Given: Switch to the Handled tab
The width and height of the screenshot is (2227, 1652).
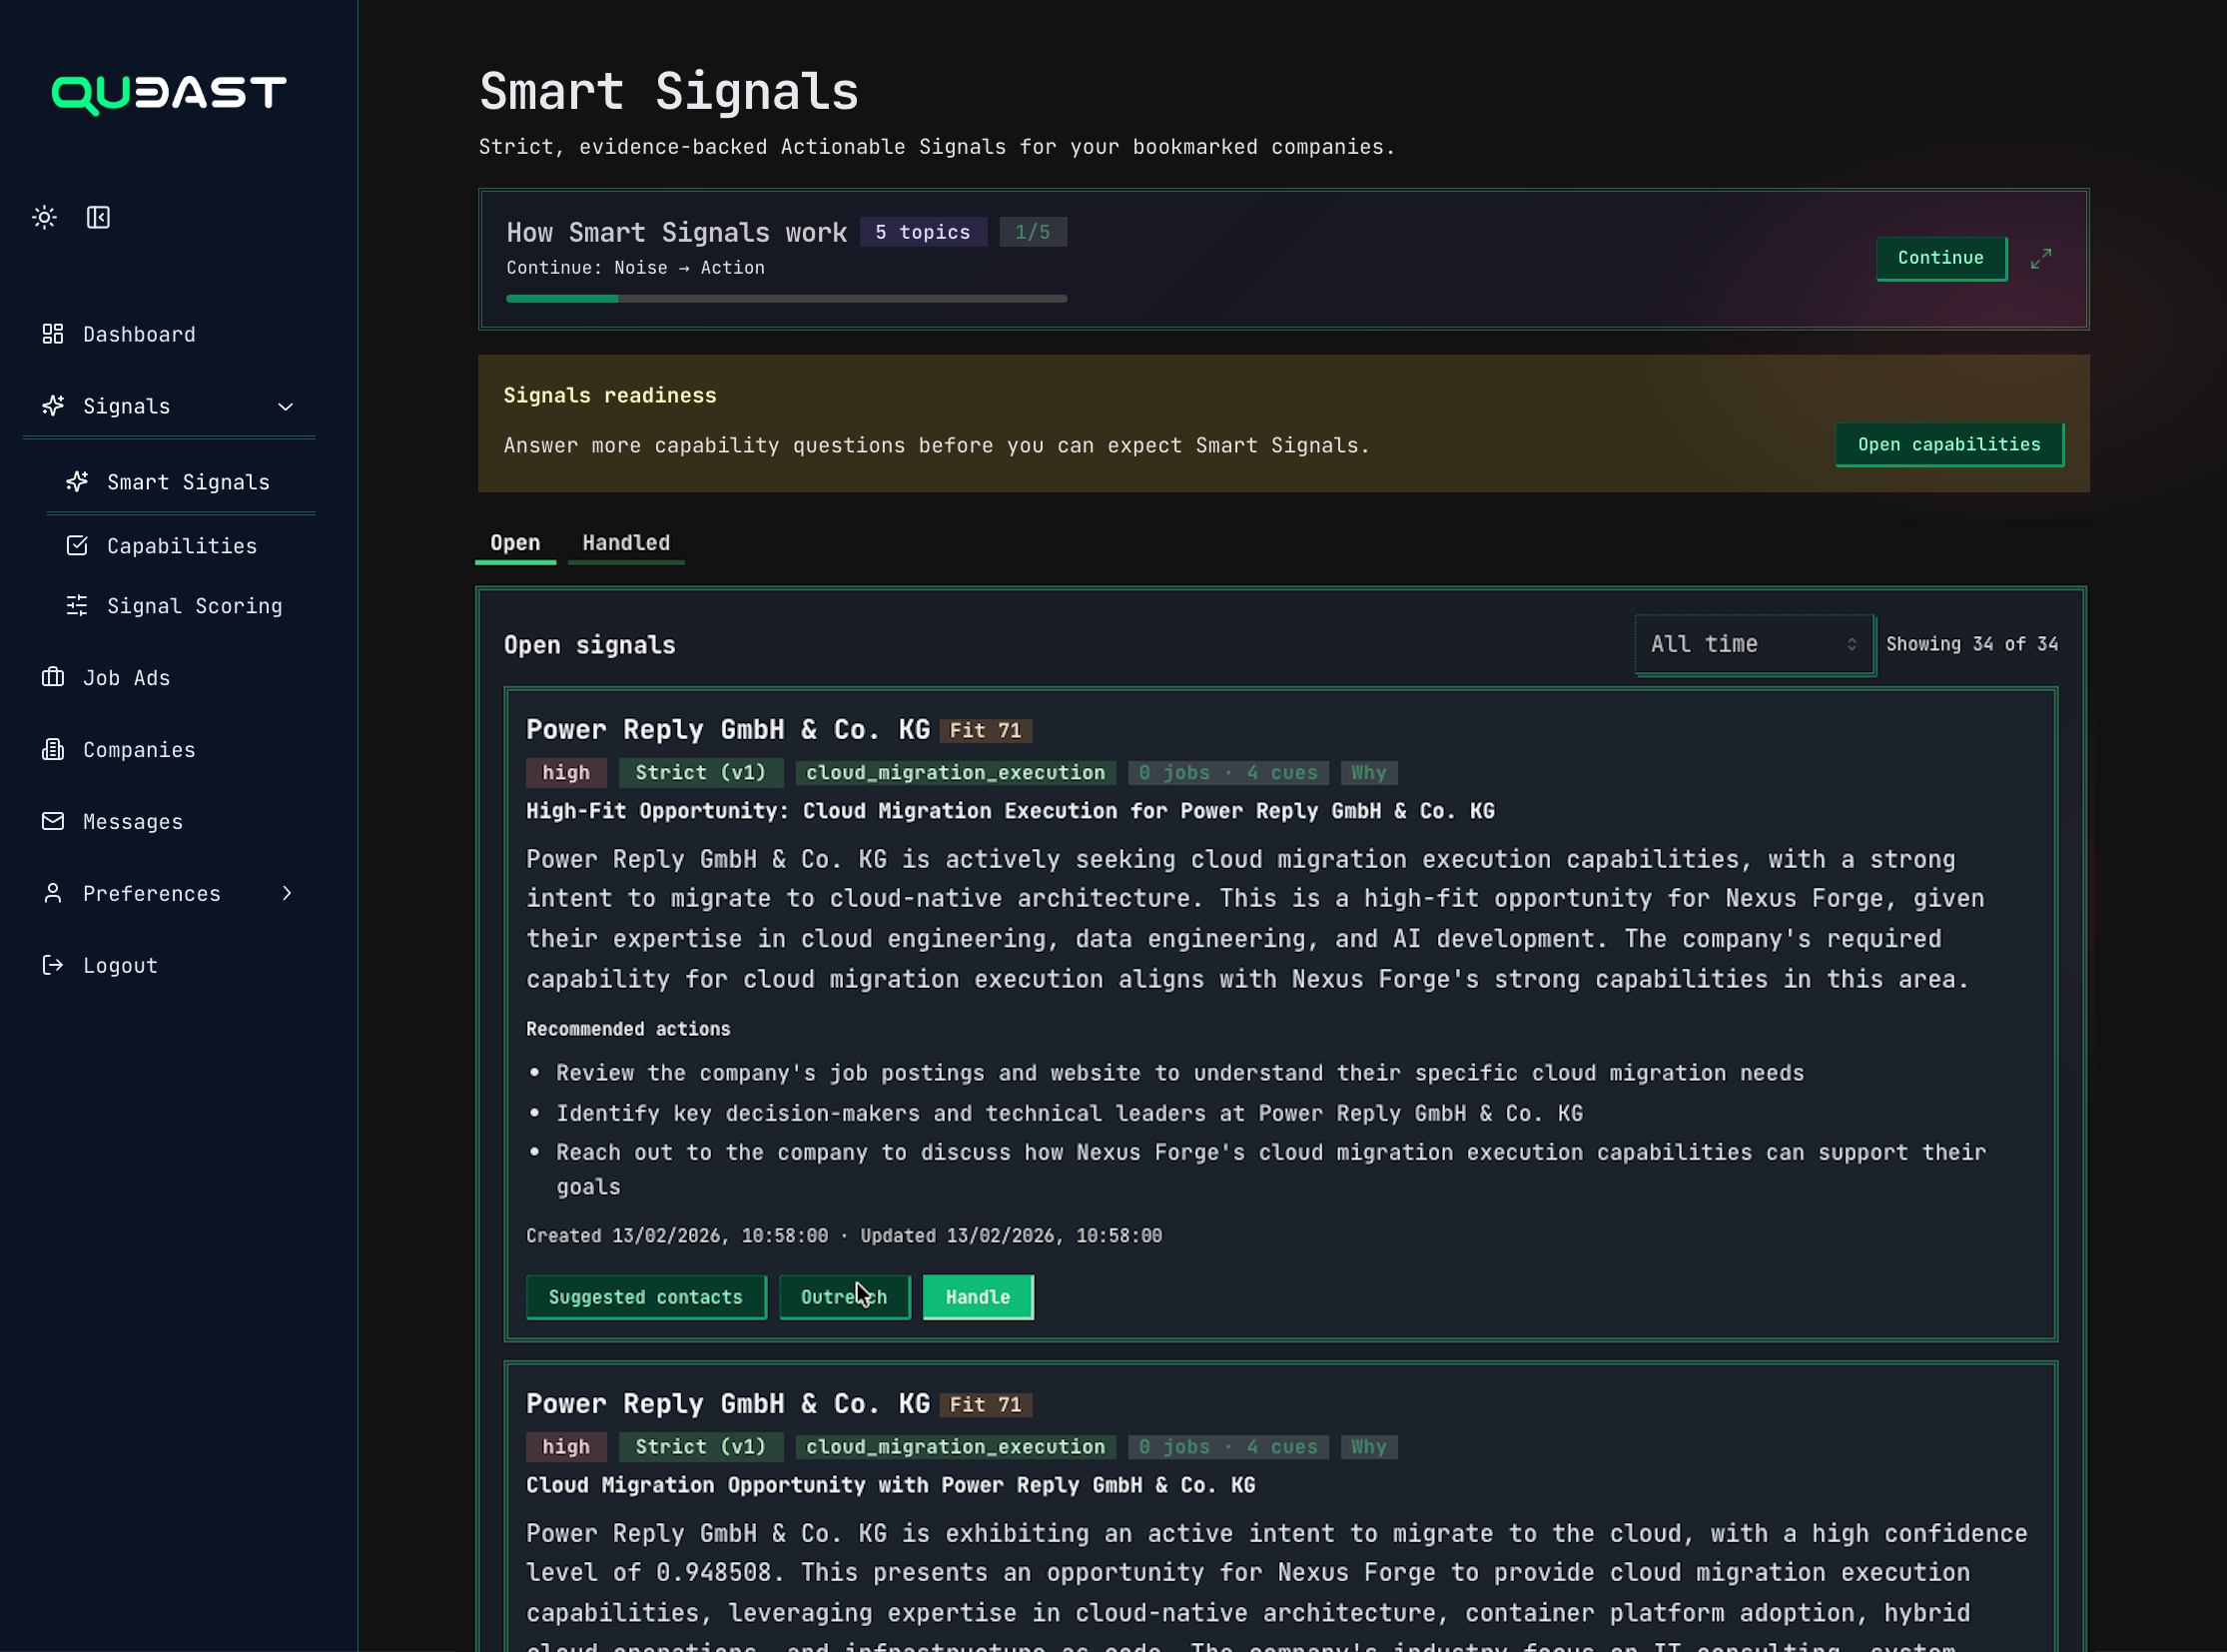Looking at the screenshot, I should coord(626,543).
